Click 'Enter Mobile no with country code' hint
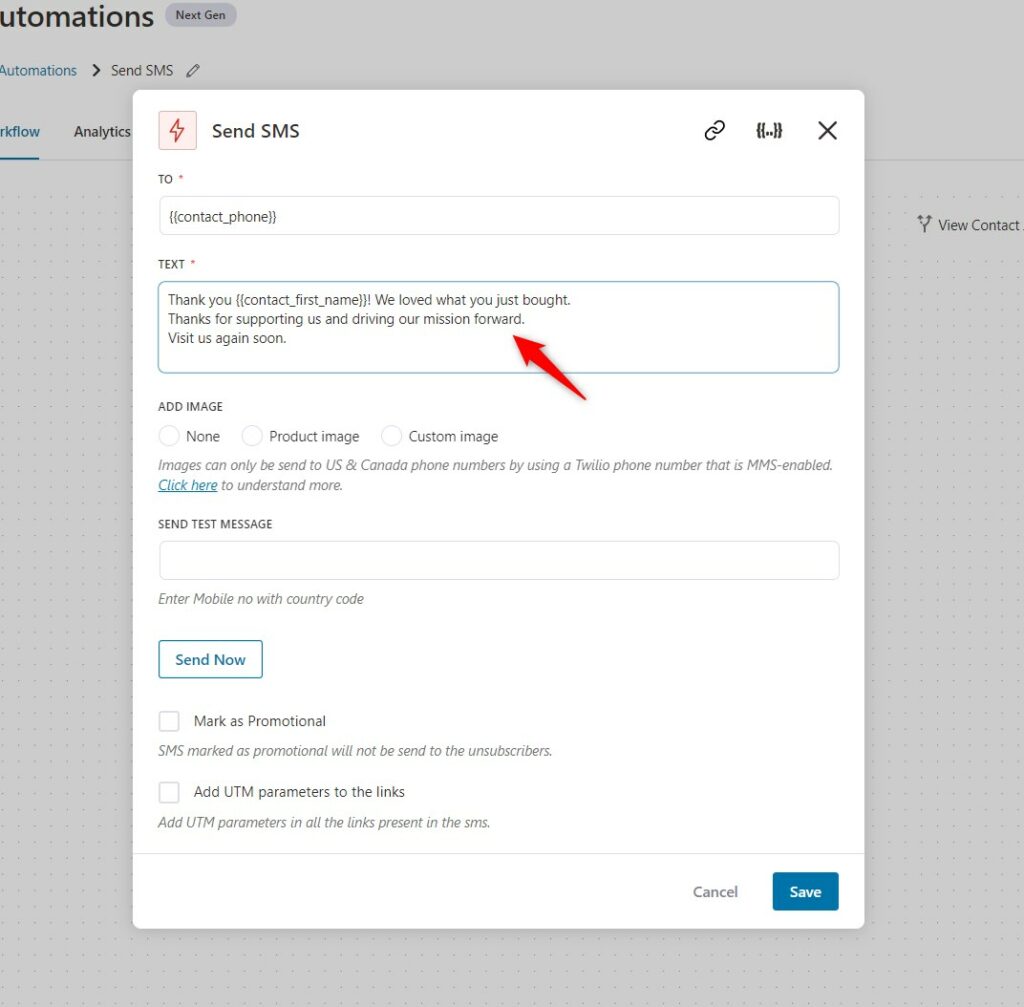 click(x=261, y=599)
